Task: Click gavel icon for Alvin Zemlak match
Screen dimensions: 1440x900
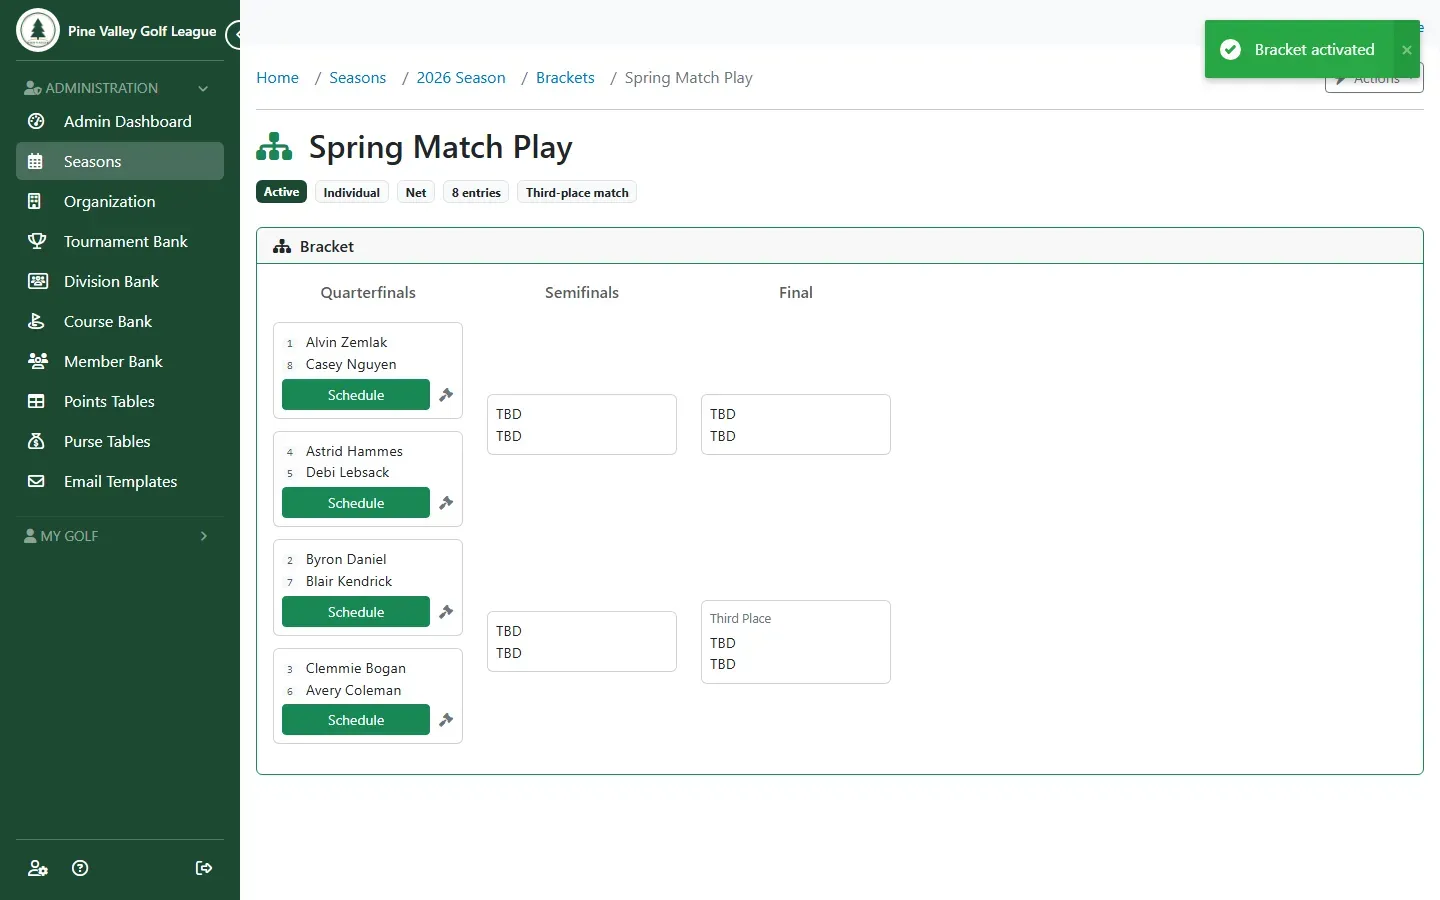Action: (x=446, y=395)
